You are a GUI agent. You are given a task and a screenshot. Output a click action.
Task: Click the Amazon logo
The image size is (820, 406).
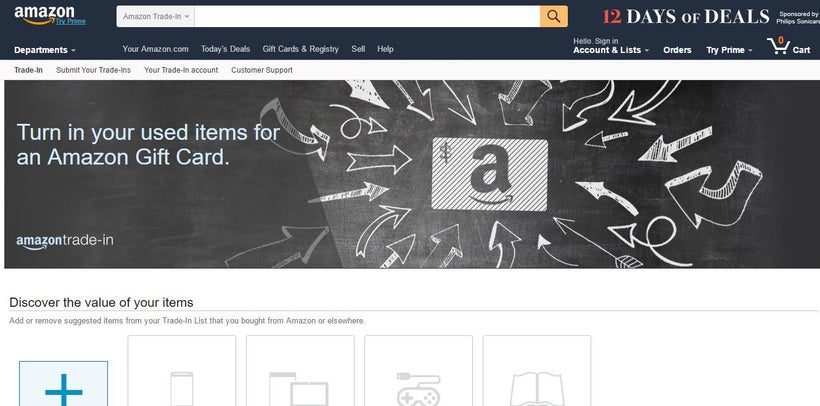click(44, 16)
